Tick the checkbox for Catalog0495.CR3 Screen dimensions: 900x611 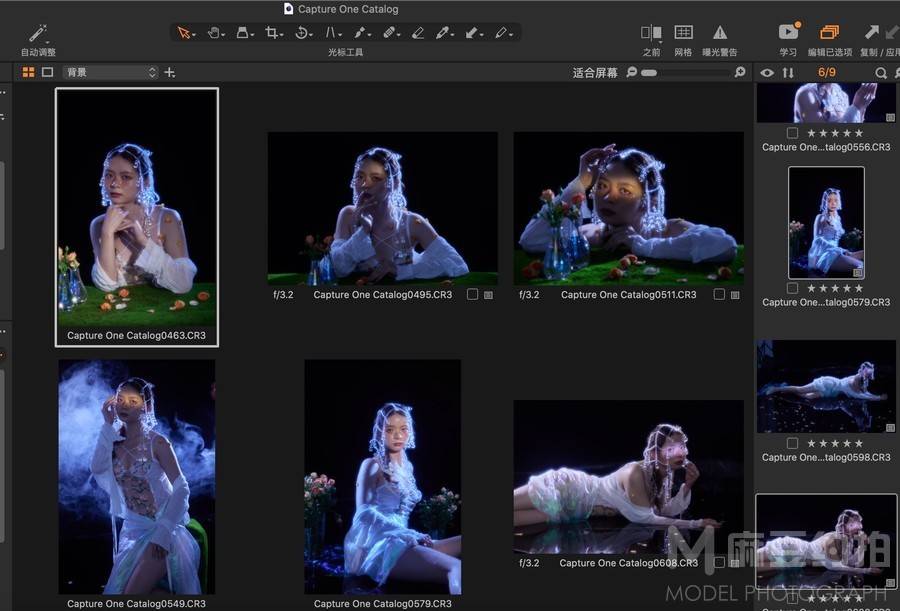(x=472, y=294)
